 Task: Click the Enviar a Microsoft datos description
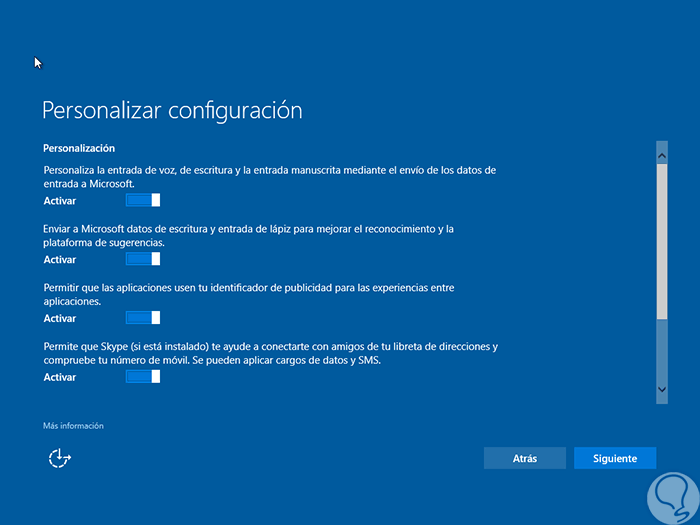(249, 235)
